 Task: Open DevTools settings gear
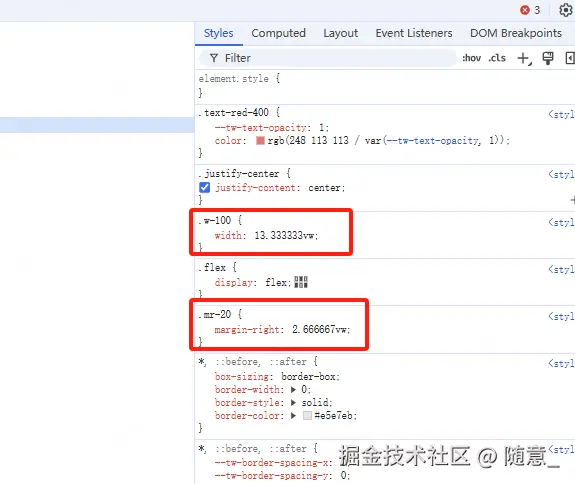[566, 10]
